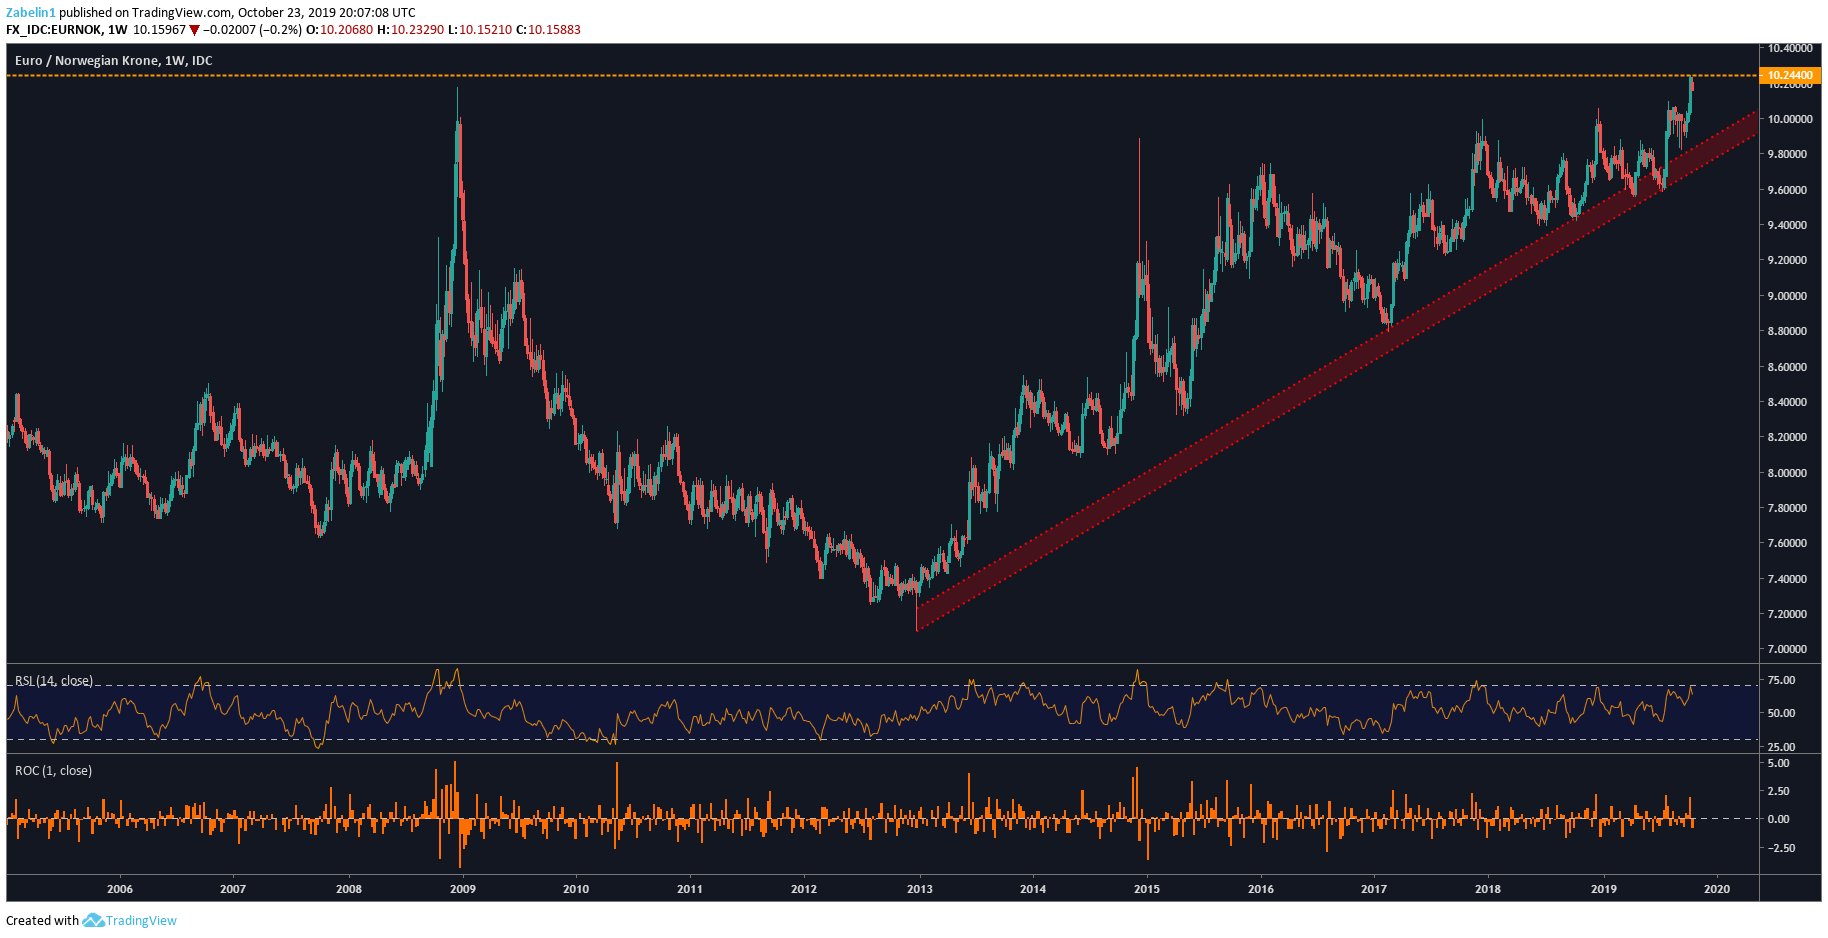1828x938 pixels.
Task: Click the open value O:10.20680
Action: point(339,30)
